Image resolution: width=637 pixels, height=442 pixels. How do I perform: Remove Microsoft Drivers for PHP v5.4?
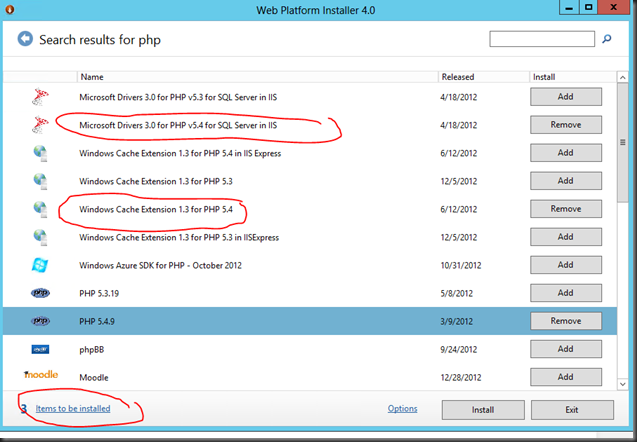point(566,125)
